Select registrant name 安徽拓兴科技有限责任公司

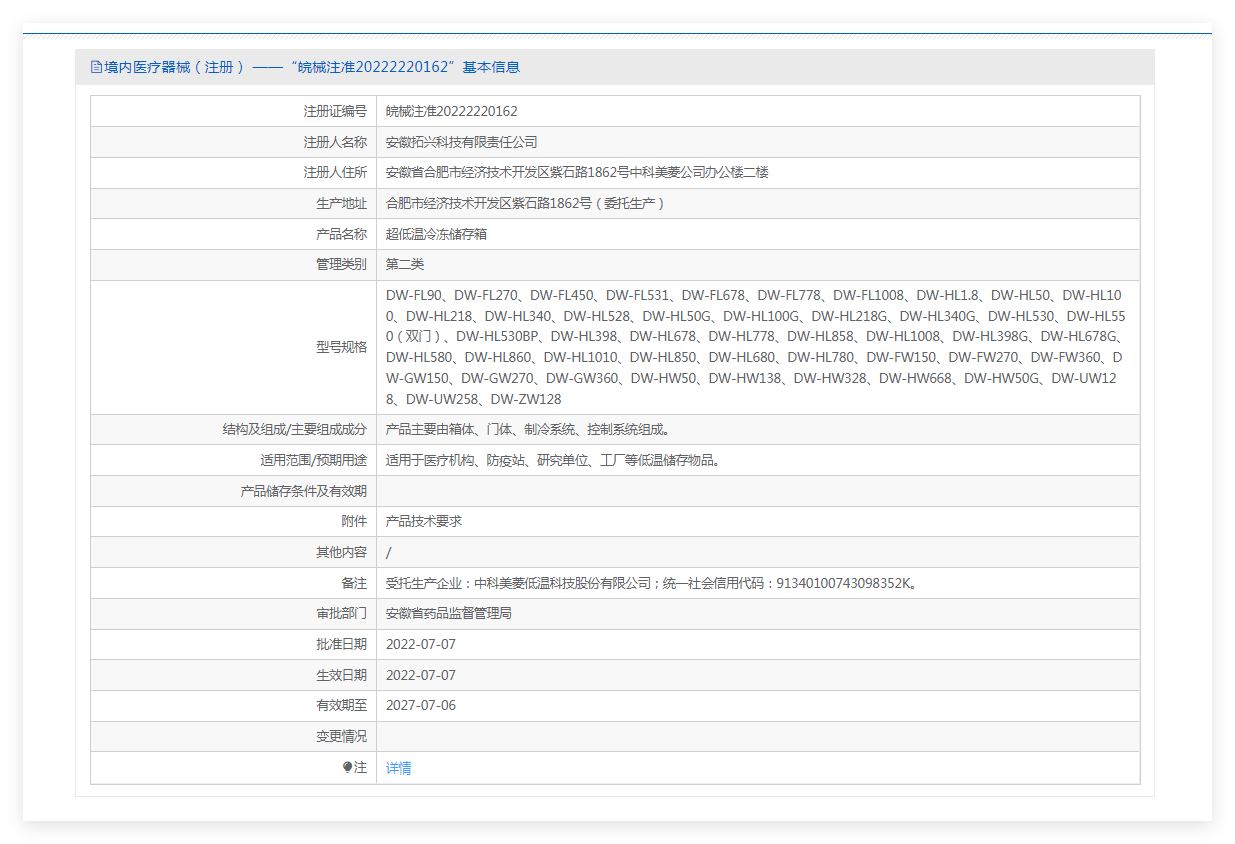click(x=462, y=142)
